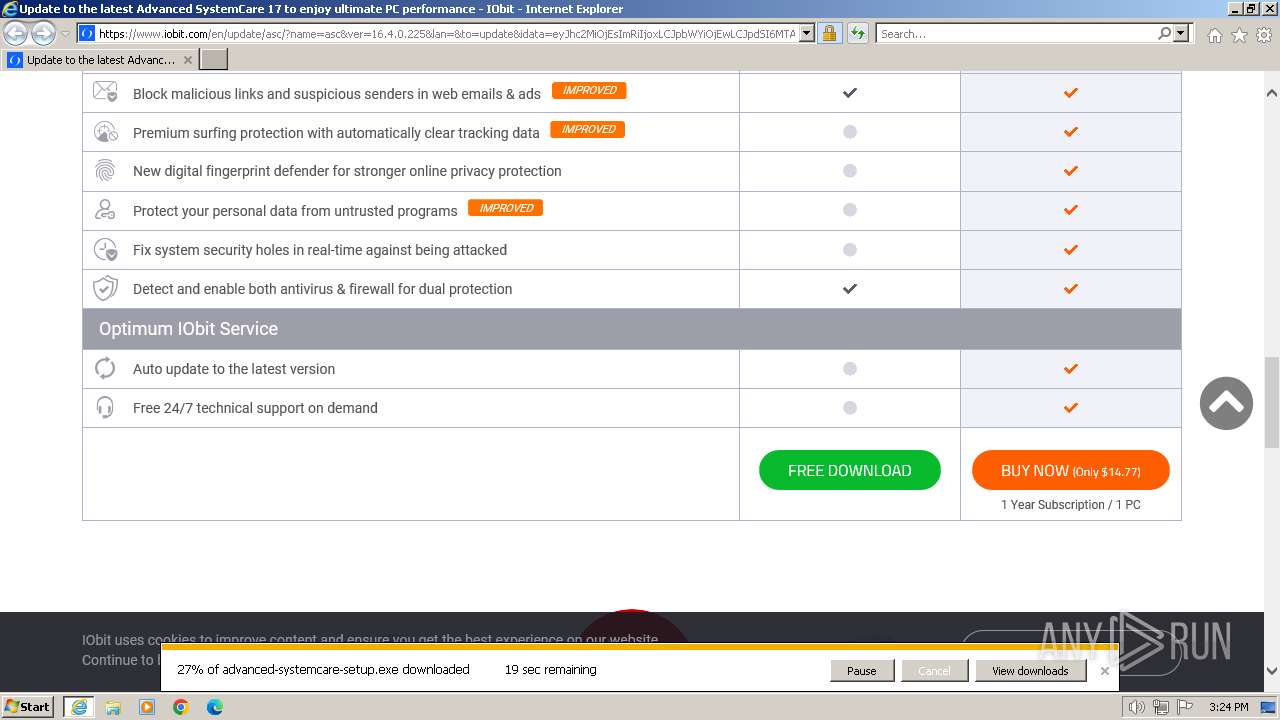Launch Google Chrome from taskbar

pyautogui.click(x=181, y=707)
